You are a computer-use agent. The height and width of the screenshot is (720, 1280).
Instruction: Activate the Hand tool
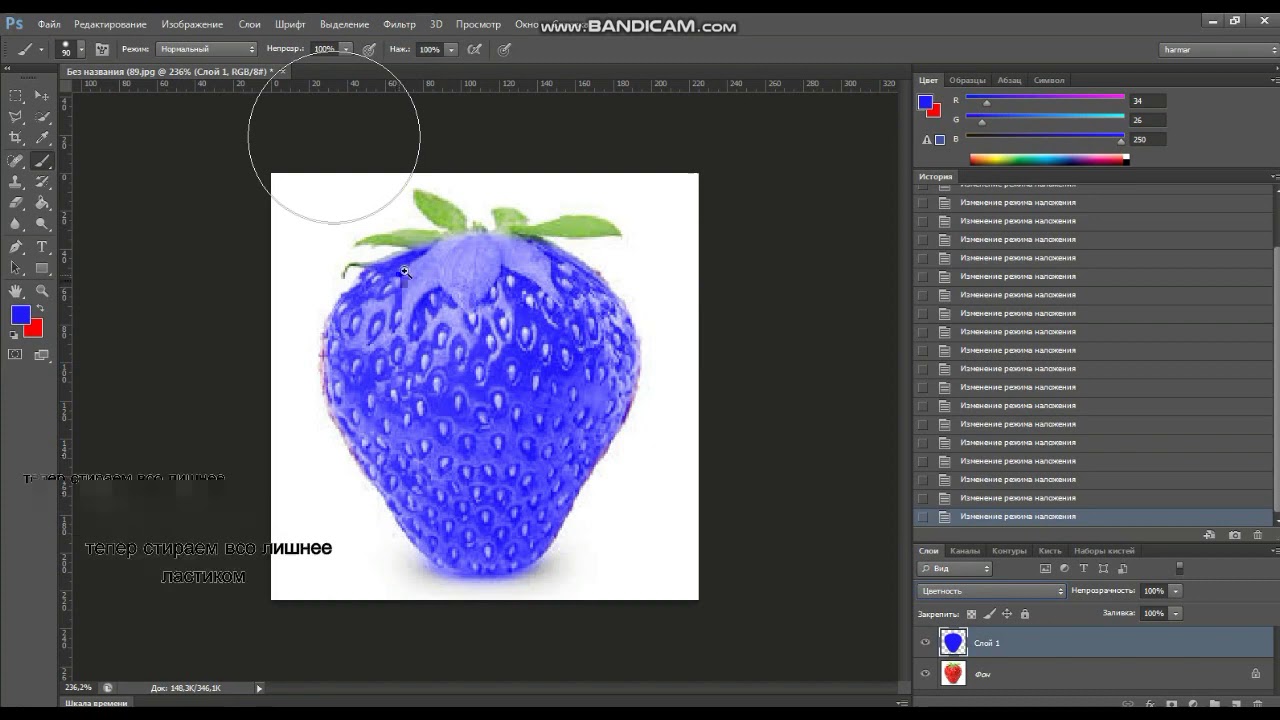click(16, 291)
